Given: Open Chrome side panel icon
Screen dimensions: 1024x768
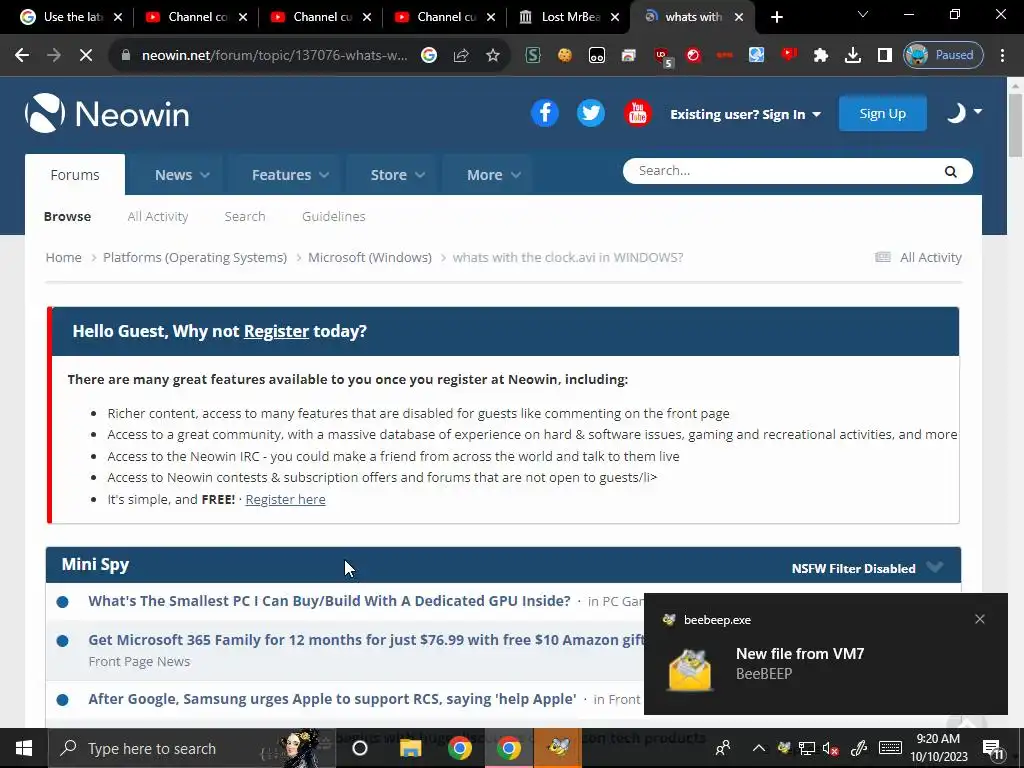Looking at the screenshot, I should tap(884, 55).
